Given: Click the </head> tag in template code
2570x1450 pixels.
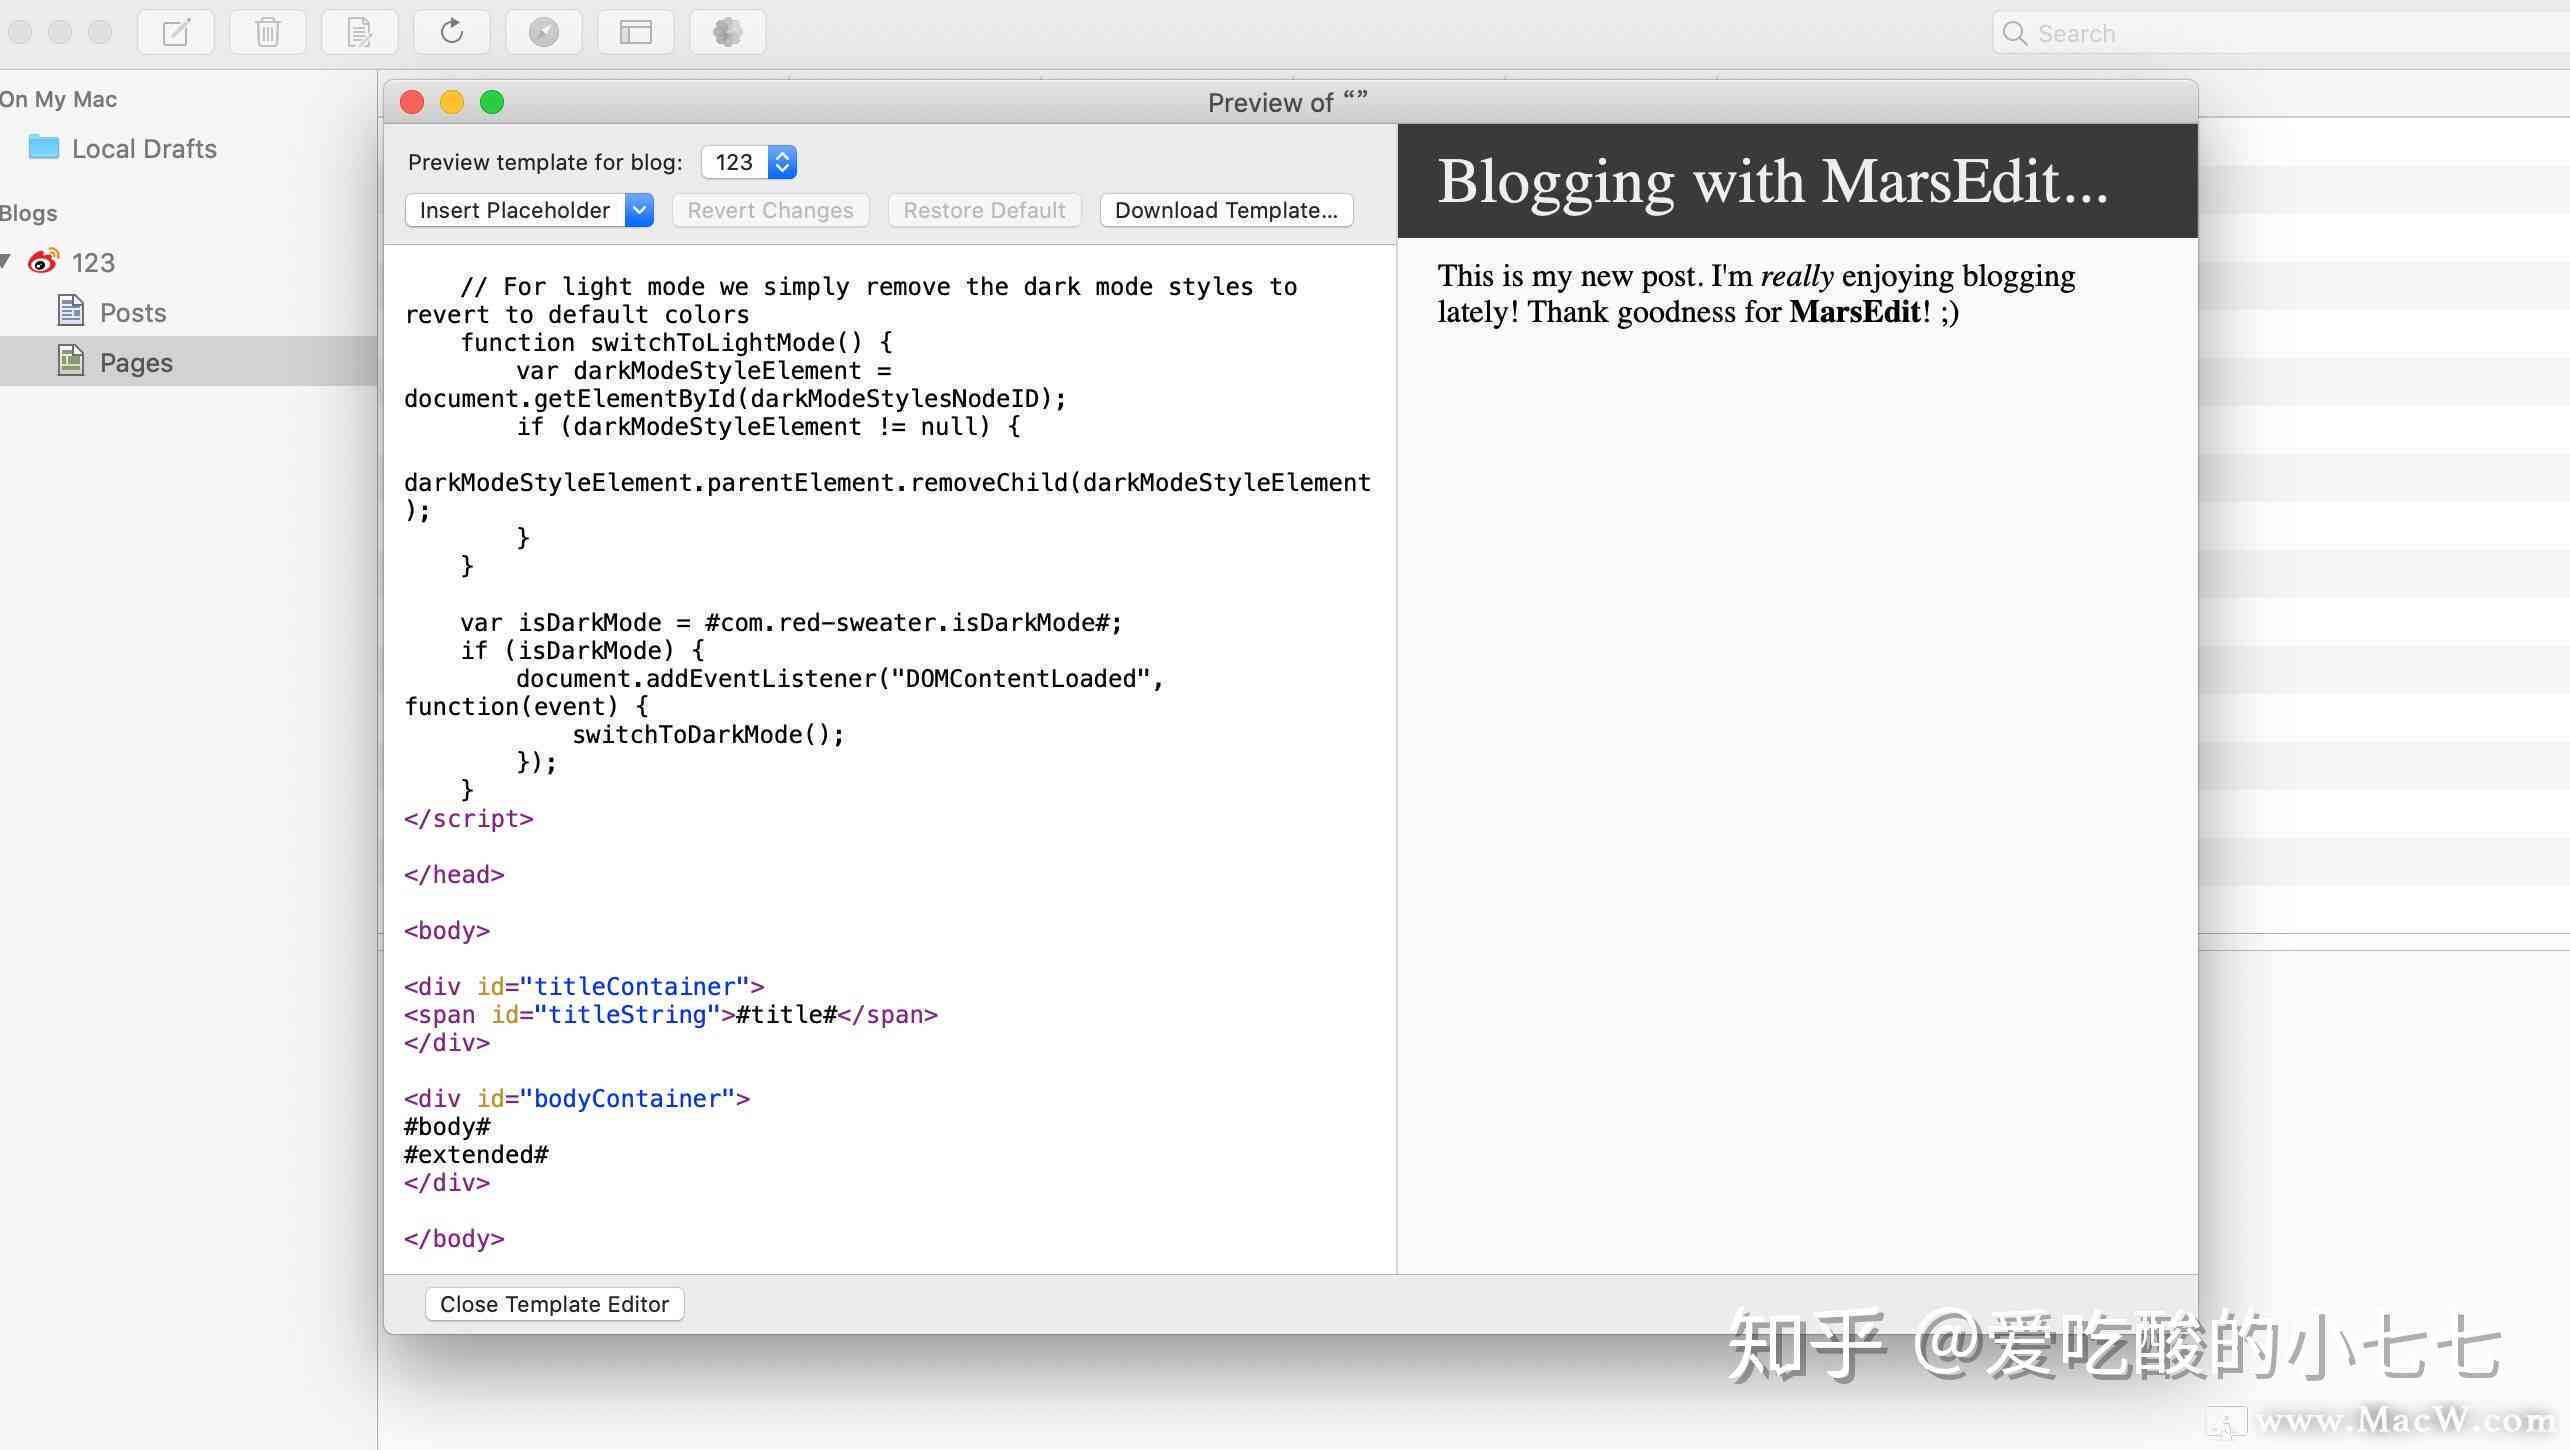Looking at the screenshot, I should point(454,875).
